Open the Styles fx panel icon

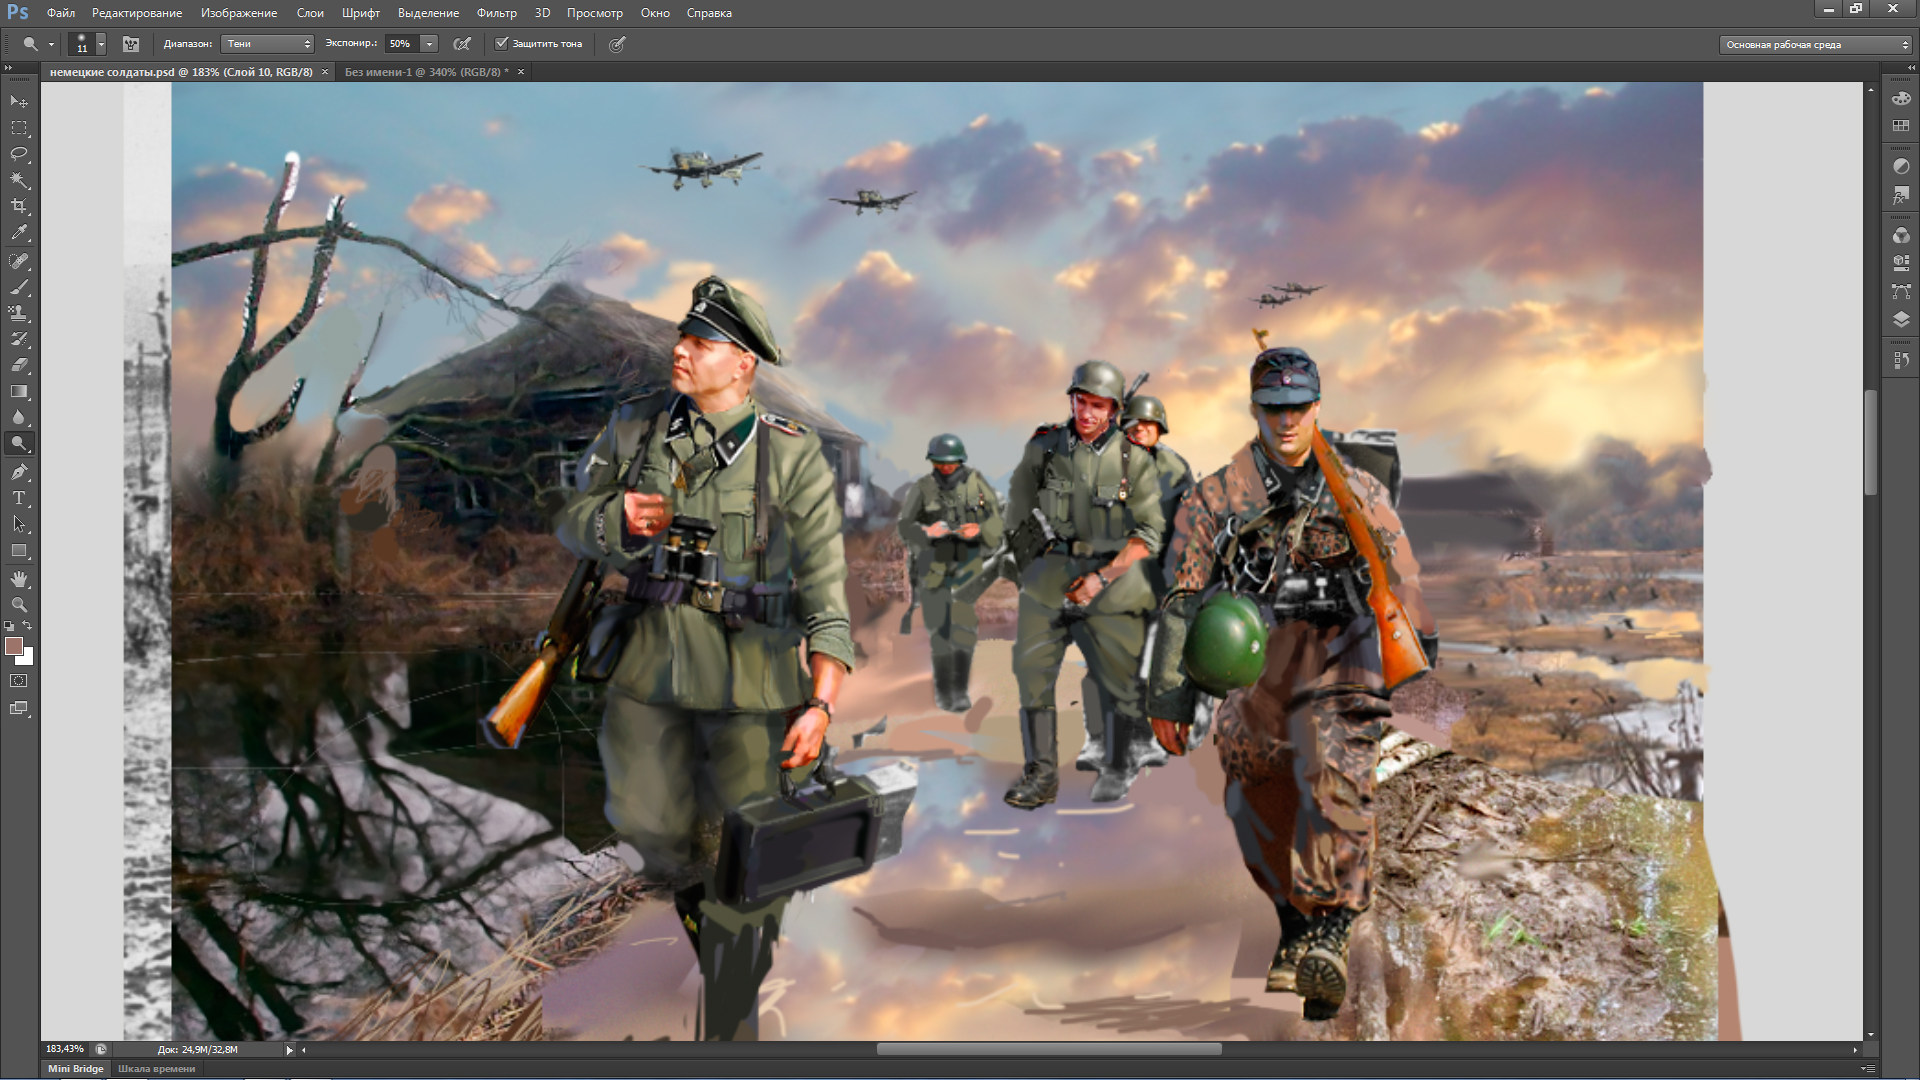(1901, 196)
